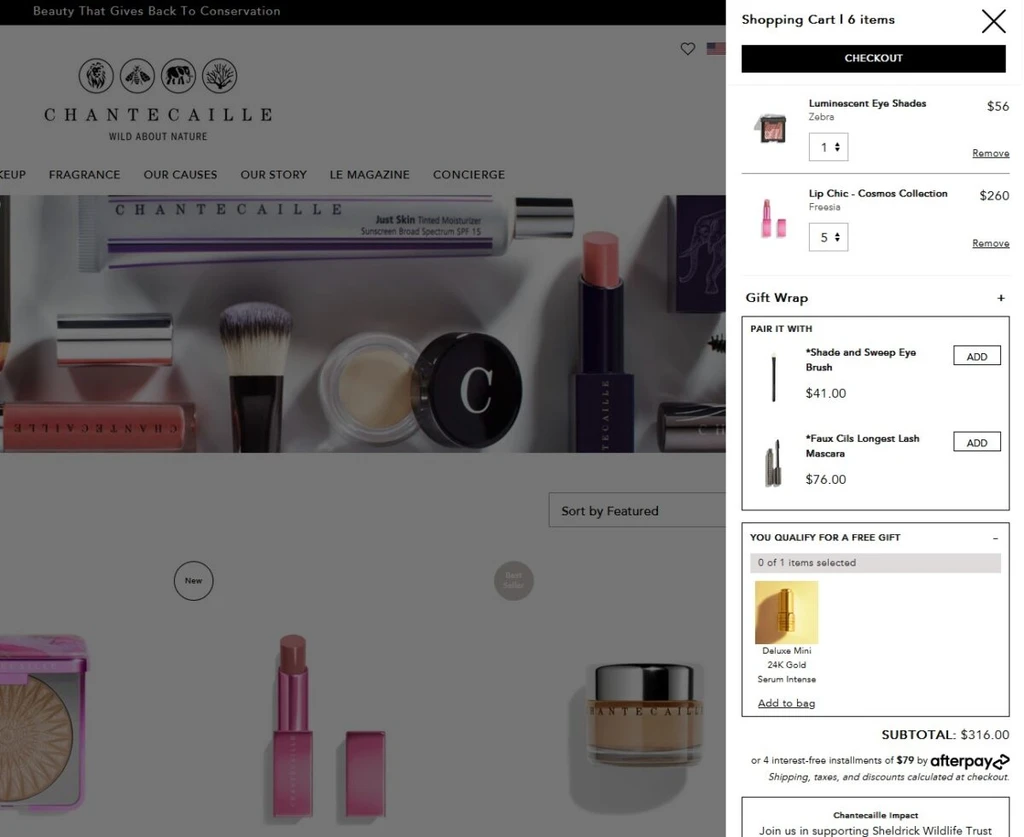Image resolution: width=1024 pixels, height=837 pixels.
Task: Click the $260 Lip Chic price
Action: (994, 196)
